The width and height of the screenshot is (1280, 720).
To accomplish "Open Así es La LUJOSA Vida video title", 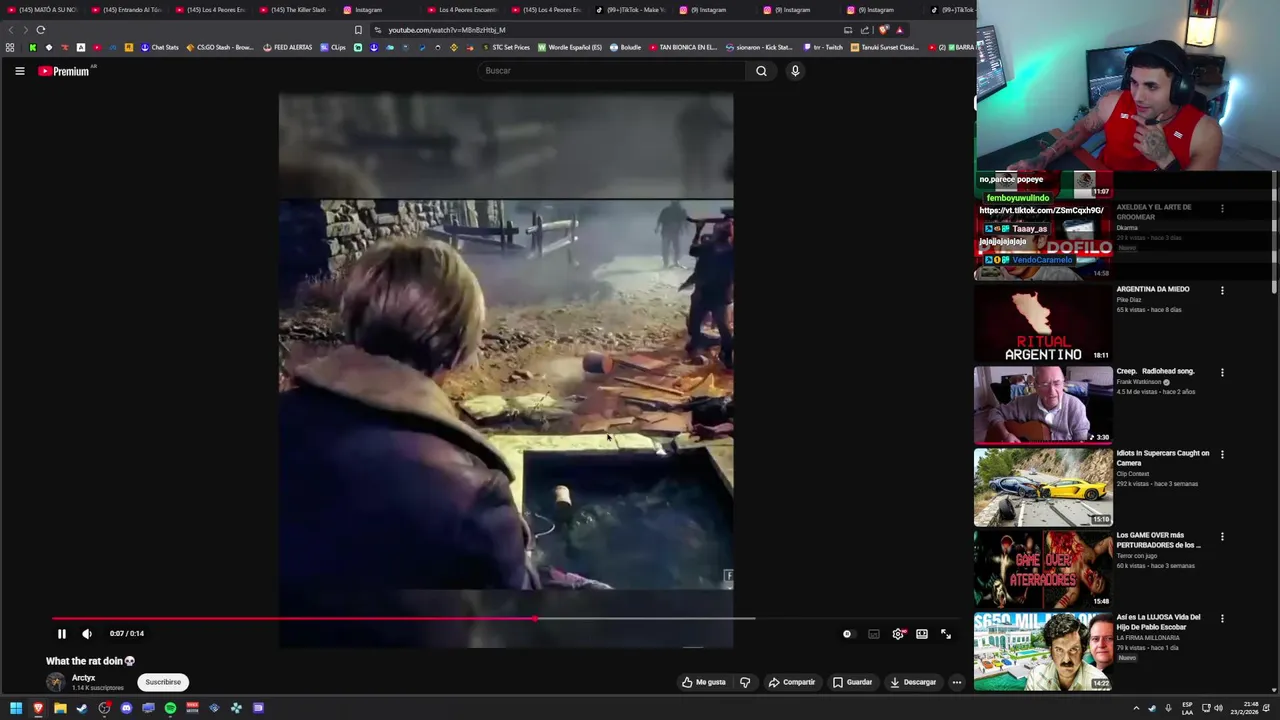I will pyautogui.click(x=1158, y=622).
